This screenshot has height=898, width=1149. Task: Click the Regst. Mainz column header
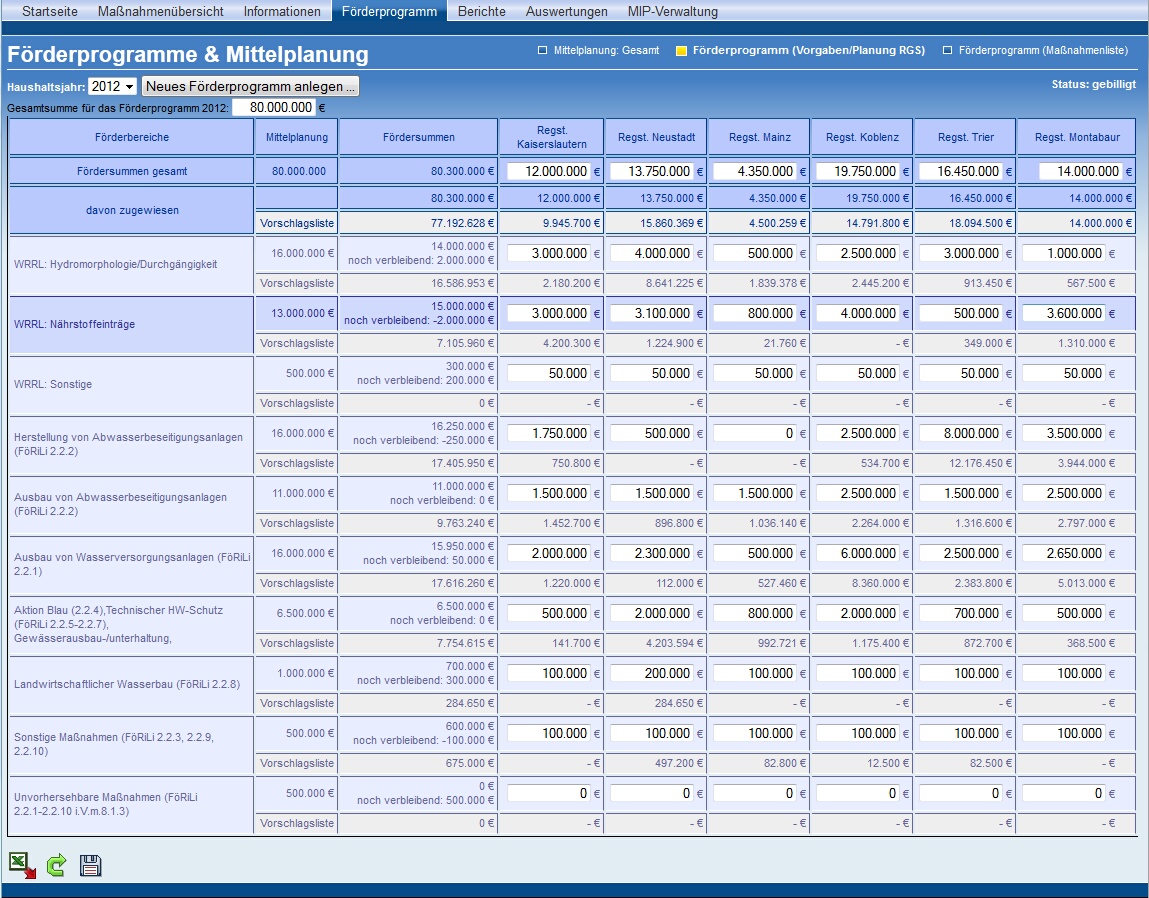[x=759, y=137]
